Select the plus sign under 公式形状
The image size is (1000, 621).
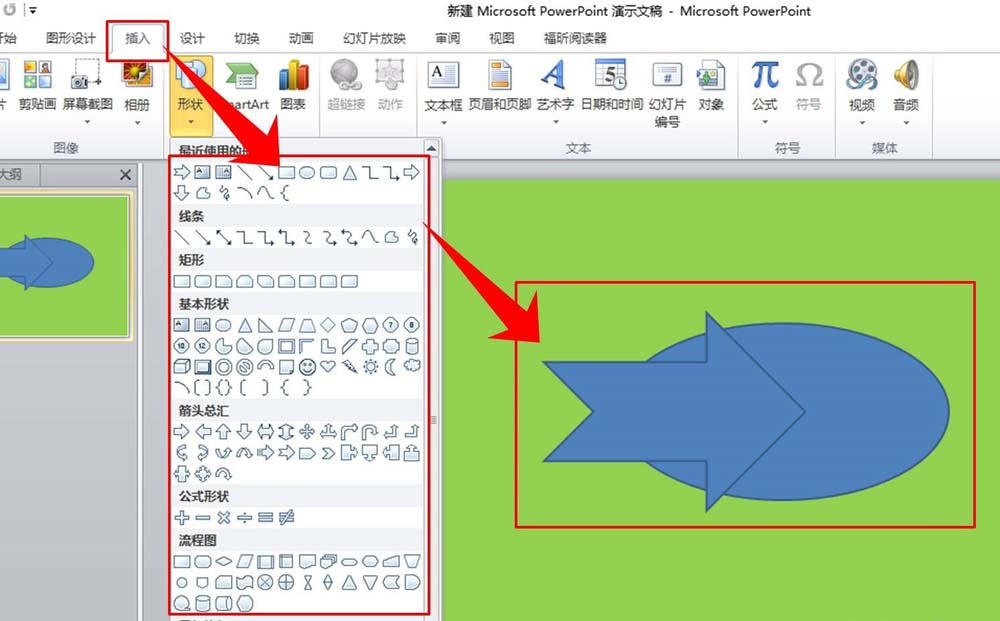tap(182, 518)
